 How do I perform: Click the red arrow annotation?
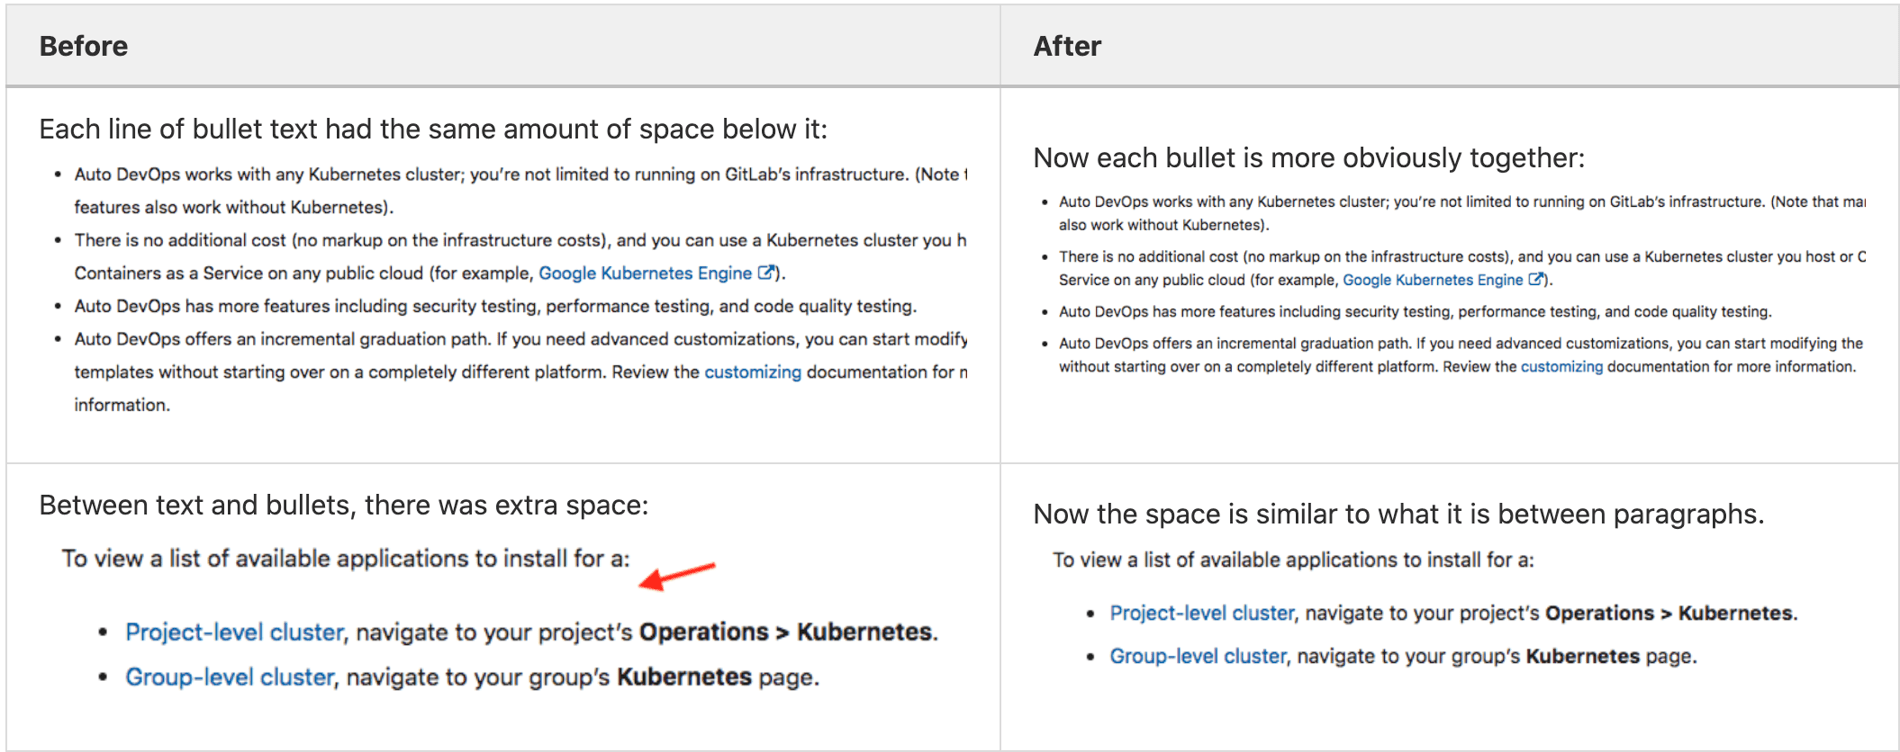(677, 576)
